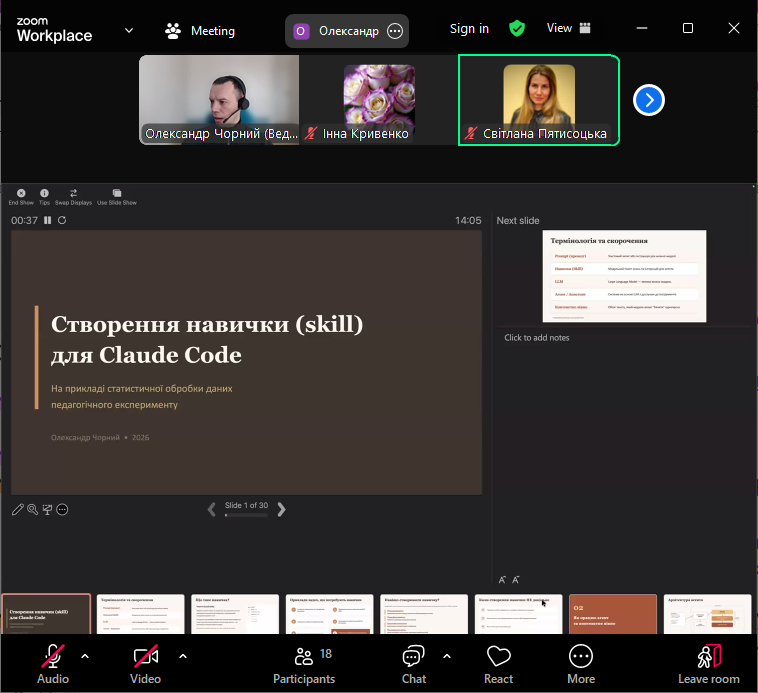
Task: Select Олександр Чорний video tile
Action: coord(218,100)
